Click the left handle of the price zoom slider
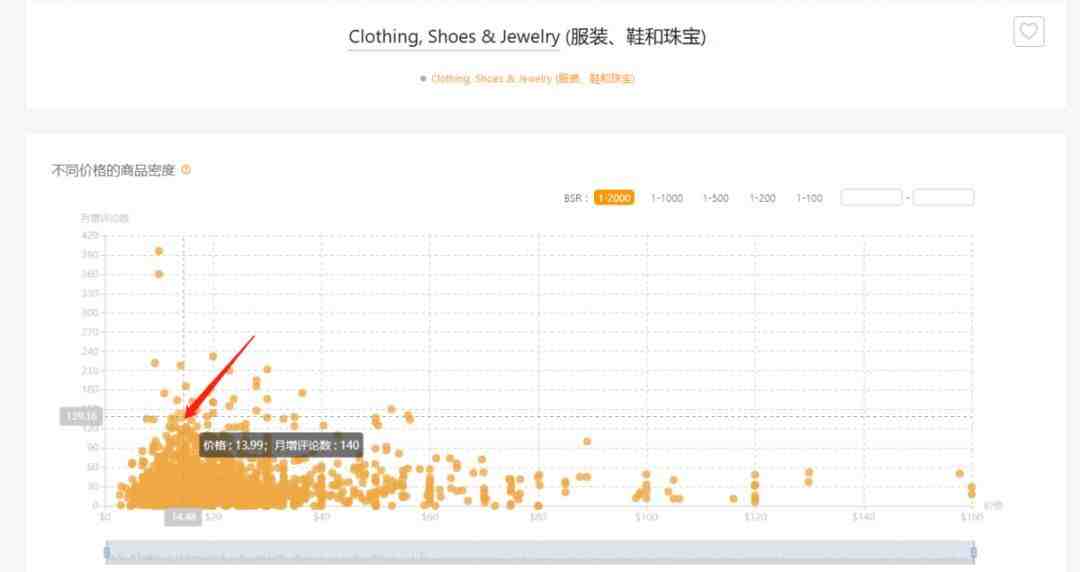The width and height of the screenshot is (1080, 572). coord(107,552)
